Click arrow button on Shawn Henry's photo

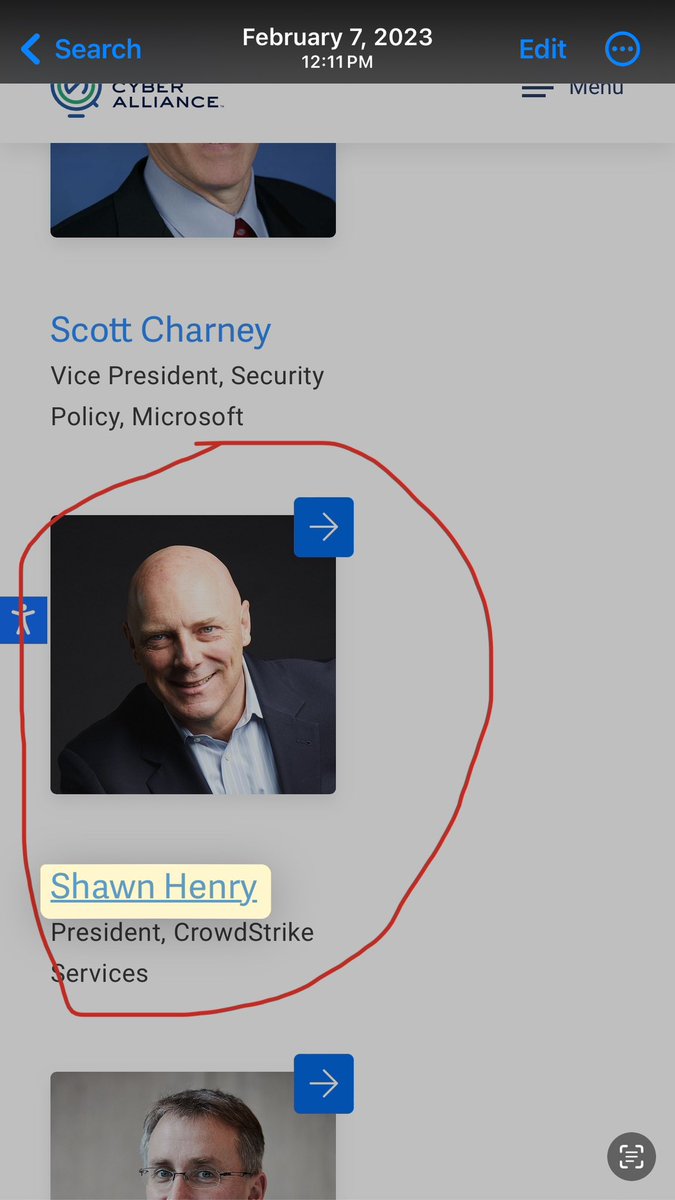323,527
